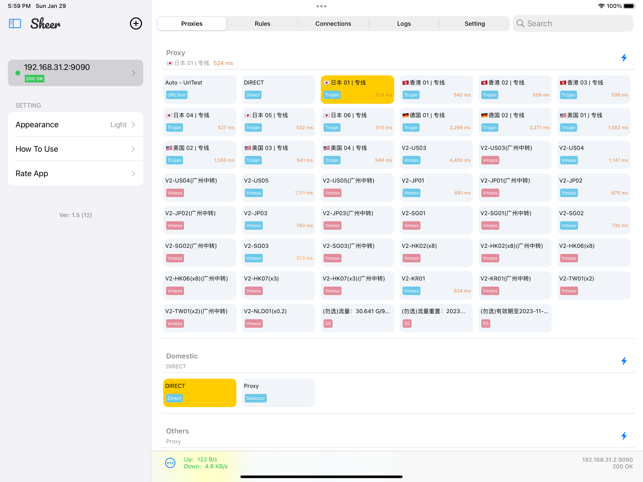Run latency test for Proxy group

tap(624, 58)
